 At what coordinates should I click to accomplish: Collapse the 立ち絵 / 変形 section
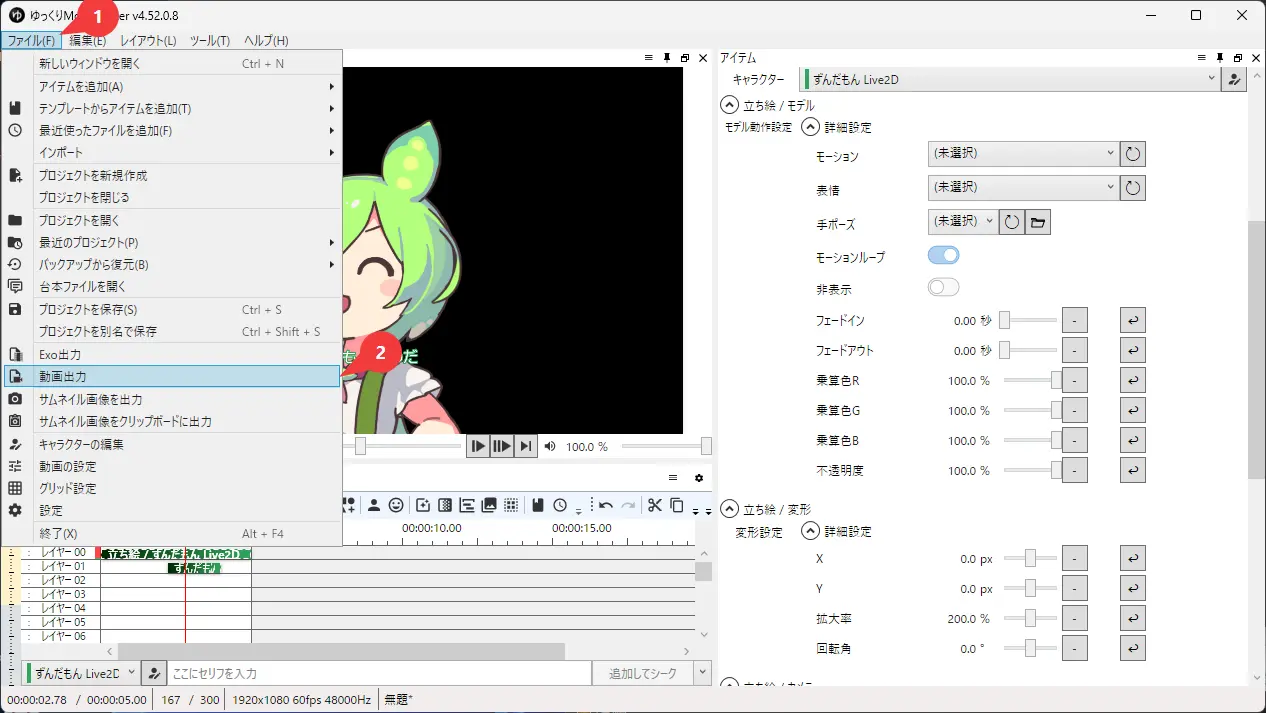click(729, 509)
